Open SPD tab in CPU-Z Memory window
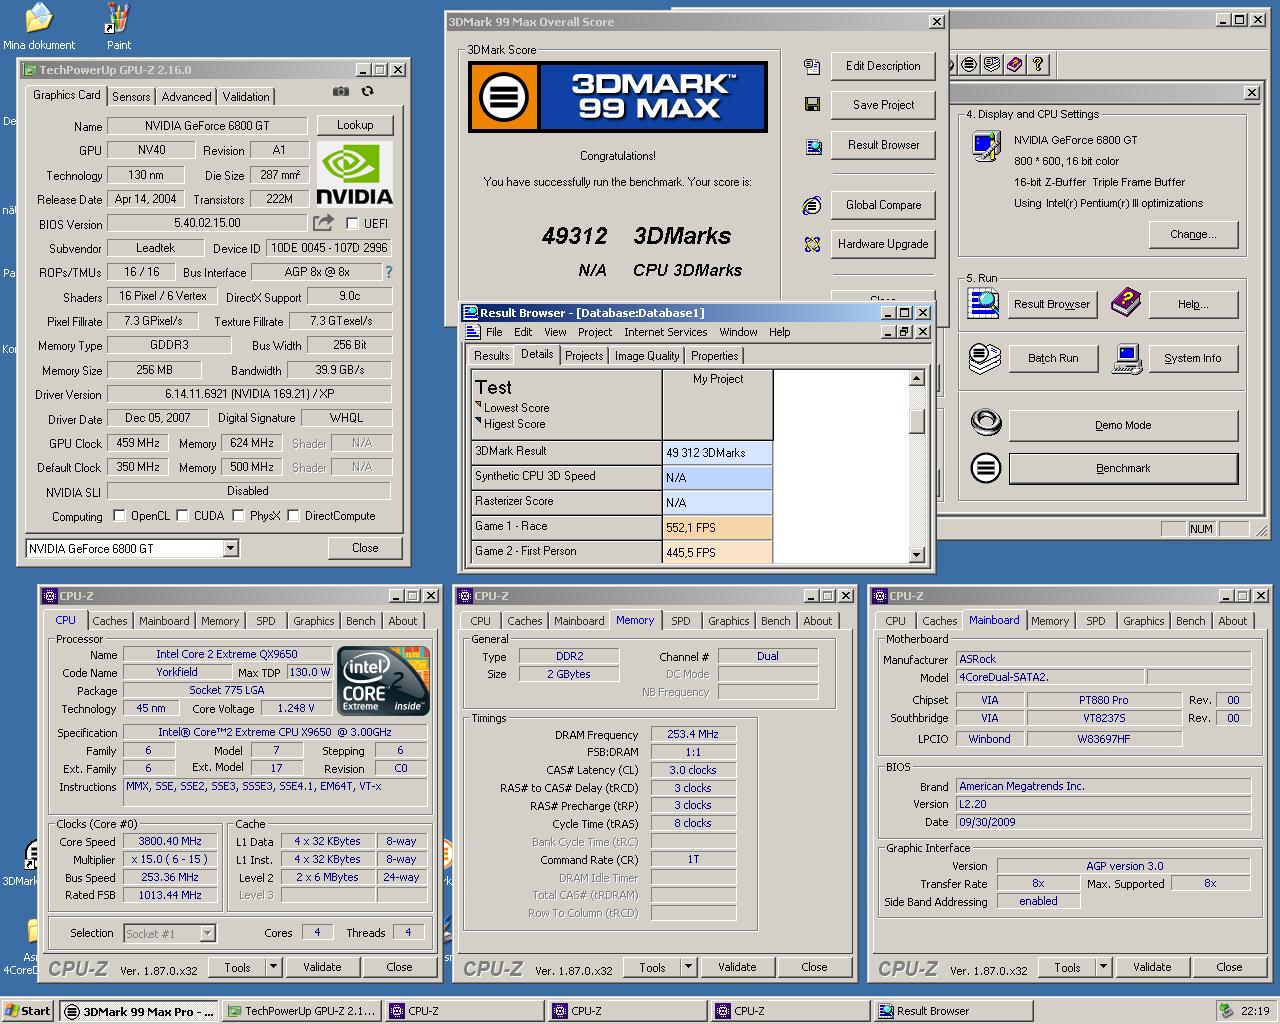 point(681,621)
